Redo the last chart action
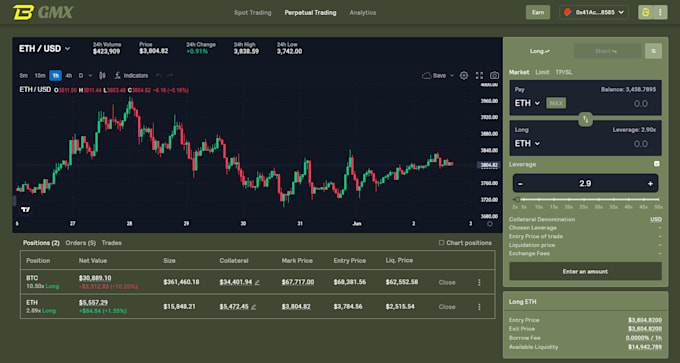This screenshot has width=680, height=363. pyautogui.click(x=170, y=75)
